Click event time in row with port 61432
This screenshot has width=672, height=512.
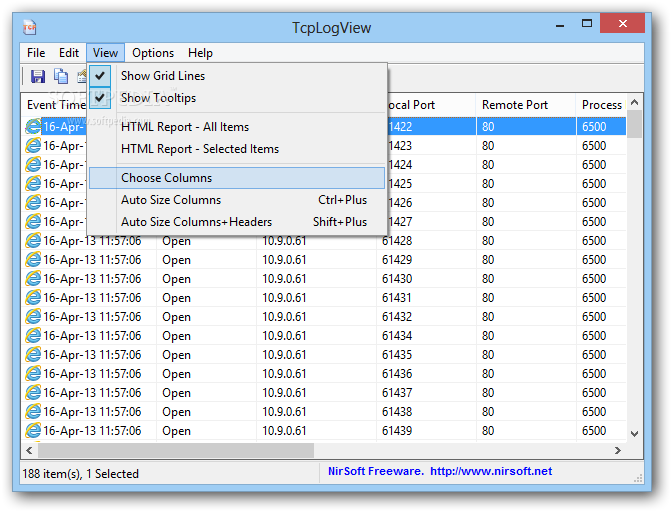[x=92, y=317]
